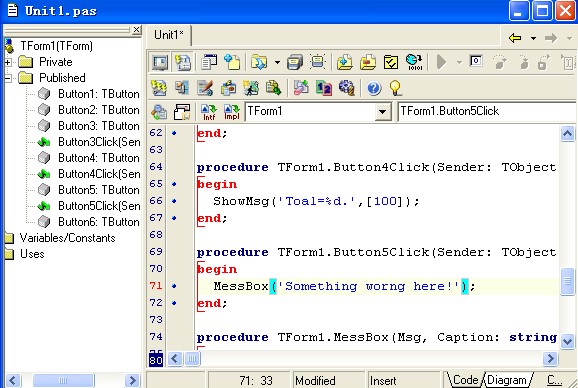Select Button4Click method in the tree
The height and width of the screenshot is (388, 578).
(x=99, y=174)
